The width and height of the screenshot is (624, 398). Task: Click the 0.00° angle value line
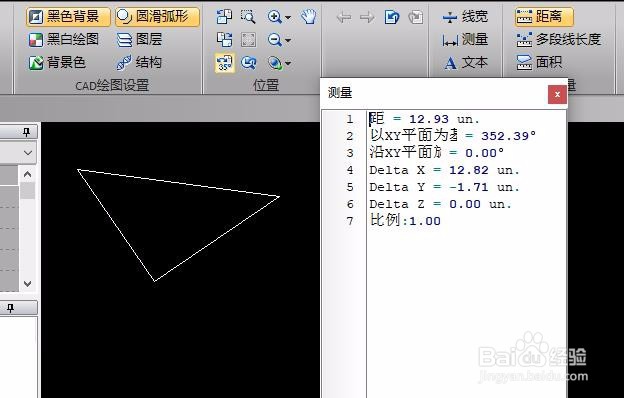(x=437, y=153)
